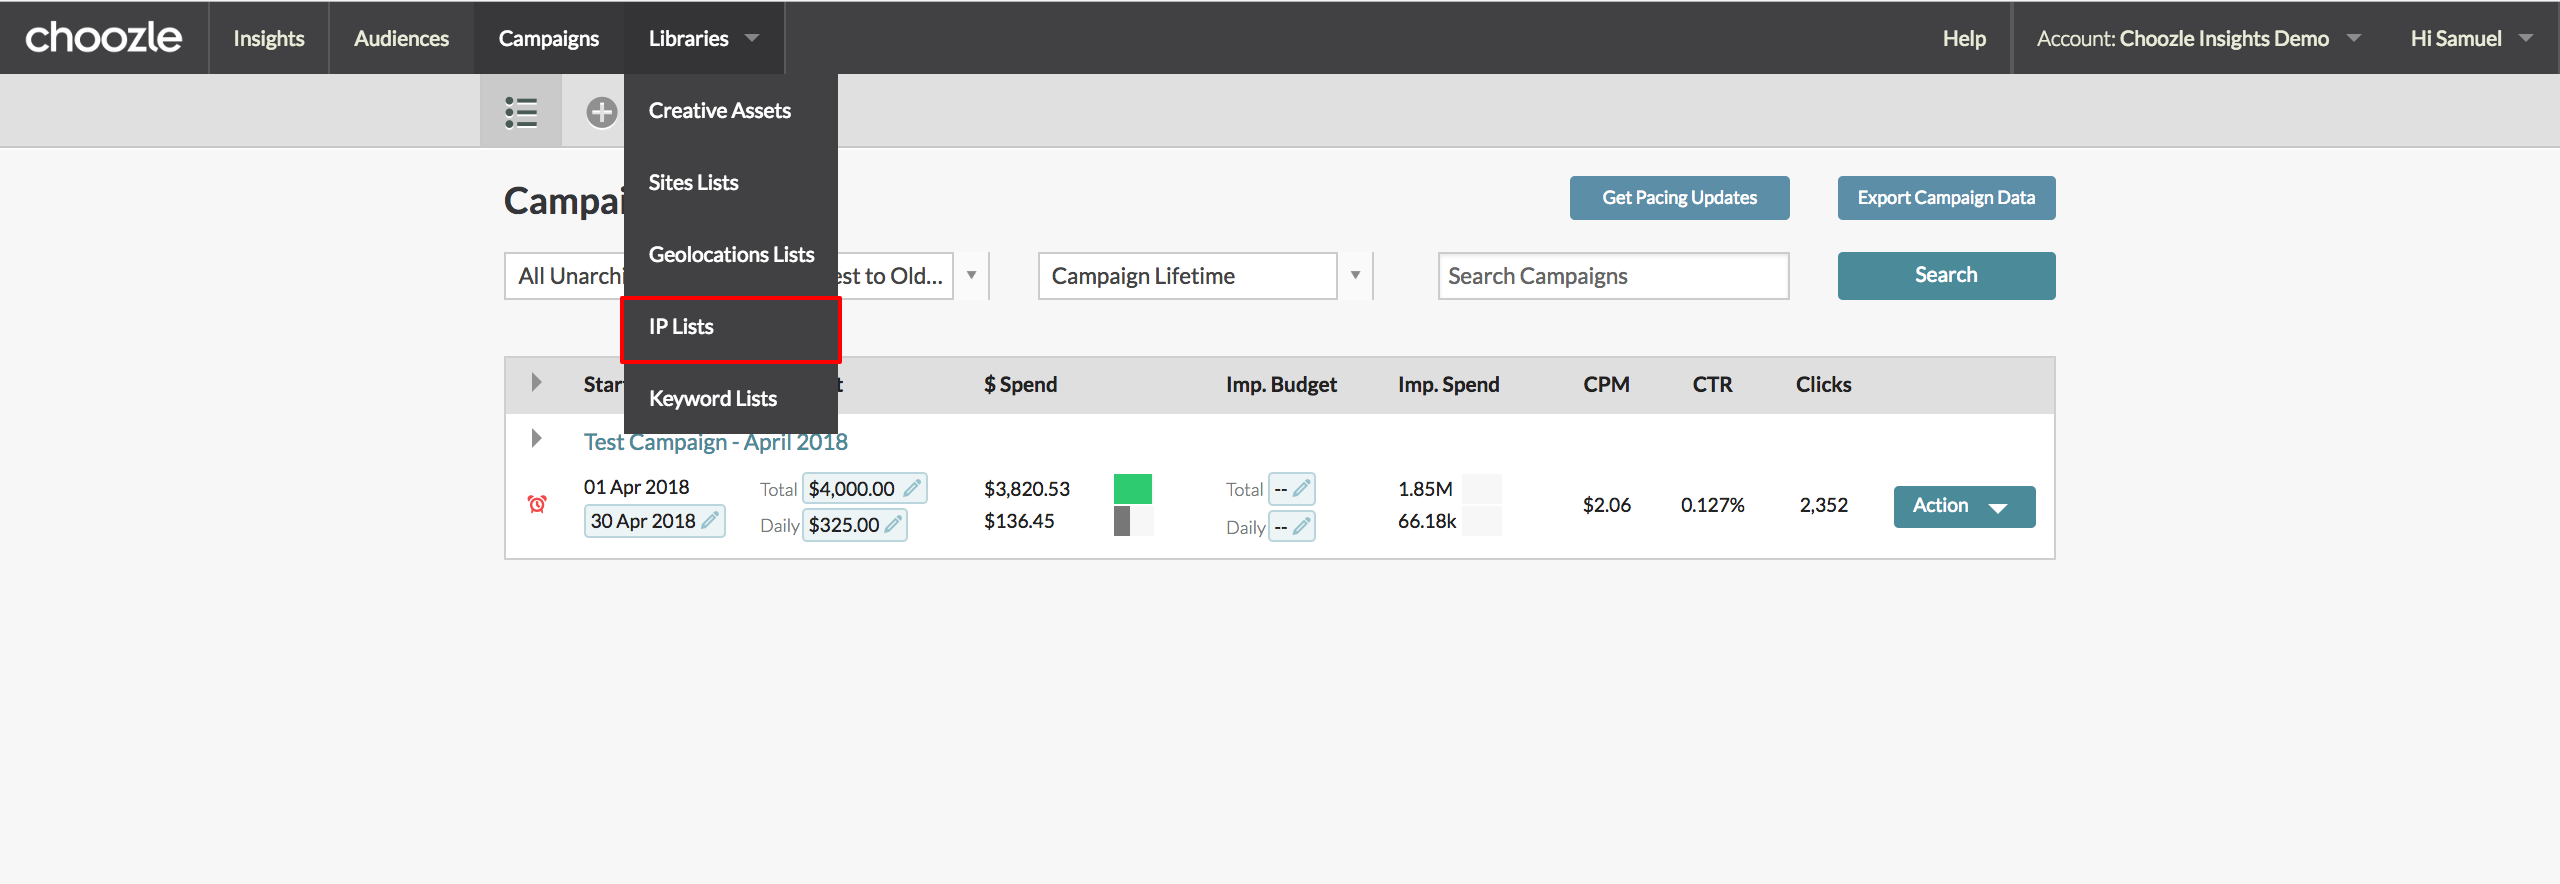Viewport: 2560px width, 884px height.
Task: Click the Clicks column header
Action: (1823, 385)
